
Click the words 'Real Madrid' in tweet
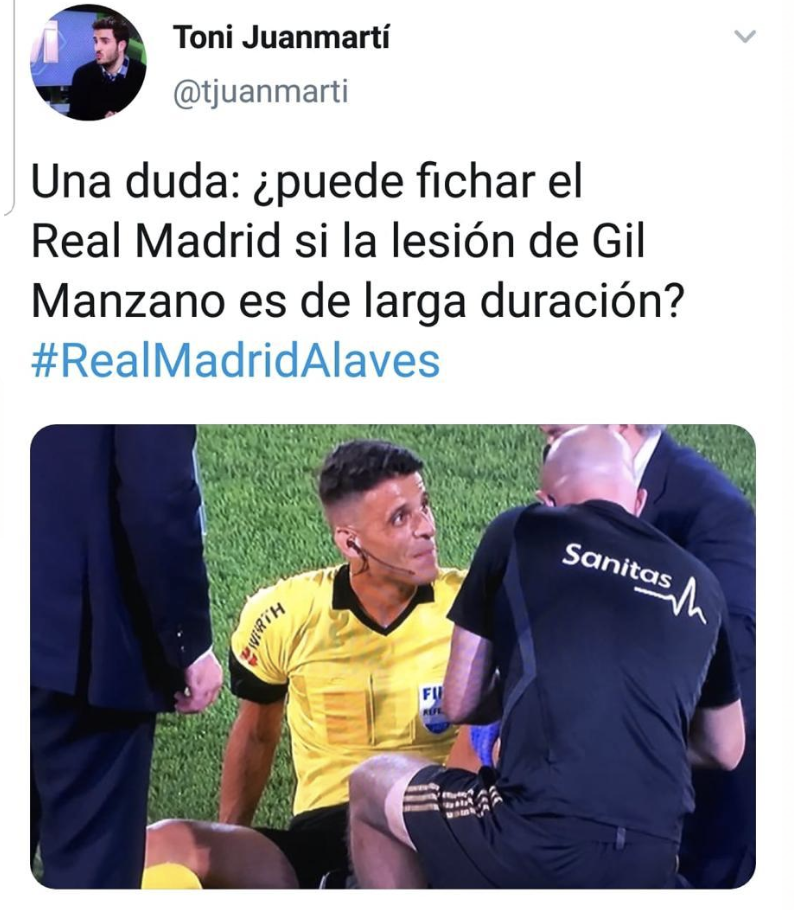point(156,241)
